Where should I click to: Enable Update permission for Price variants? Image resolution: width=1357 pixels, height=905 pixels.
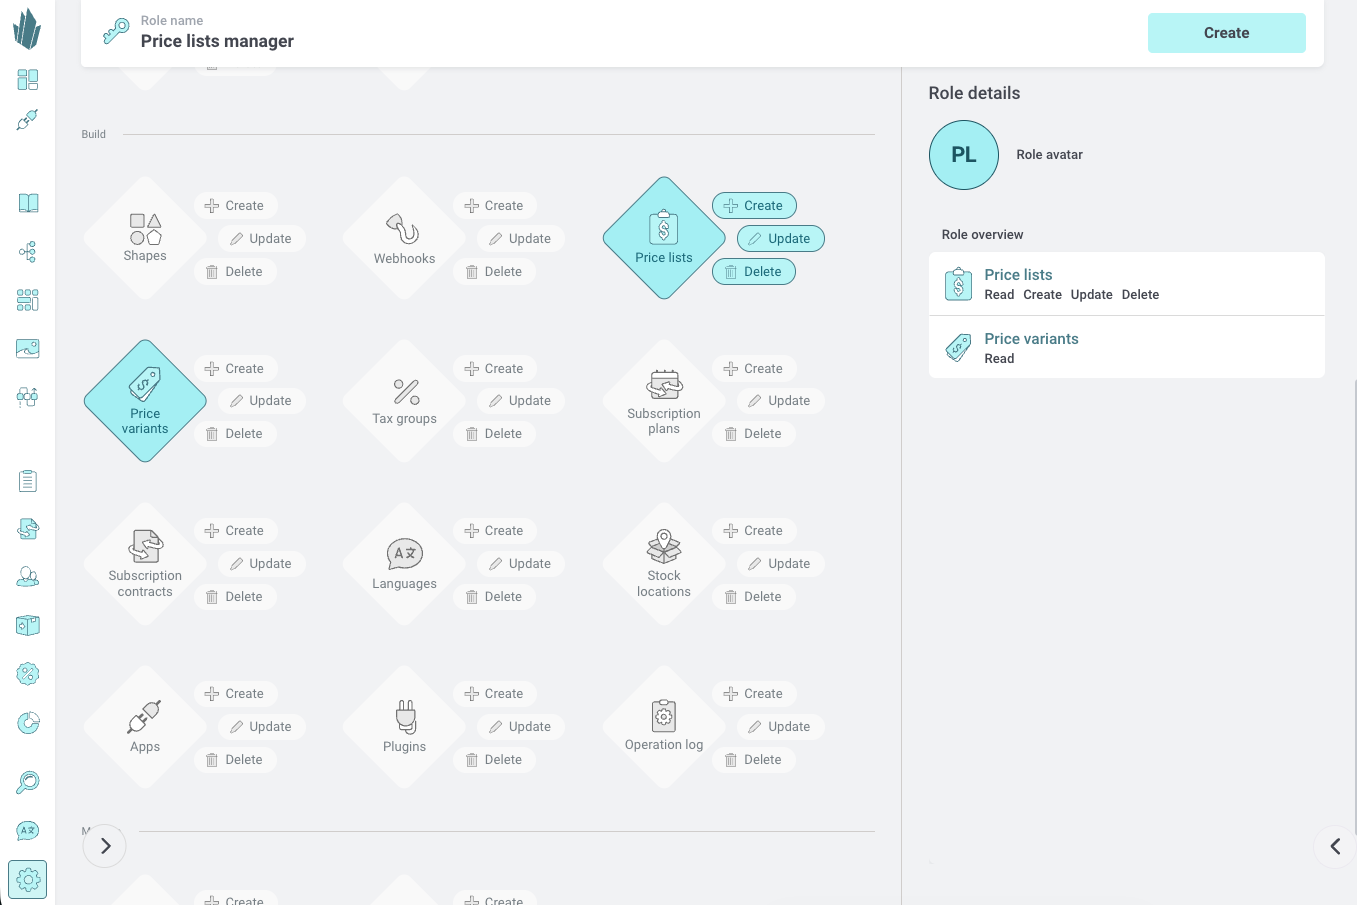[262, 401]
